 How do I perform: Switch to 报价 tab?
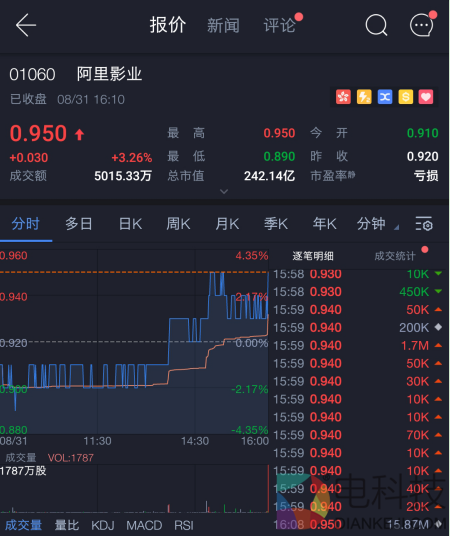(168, 25)
